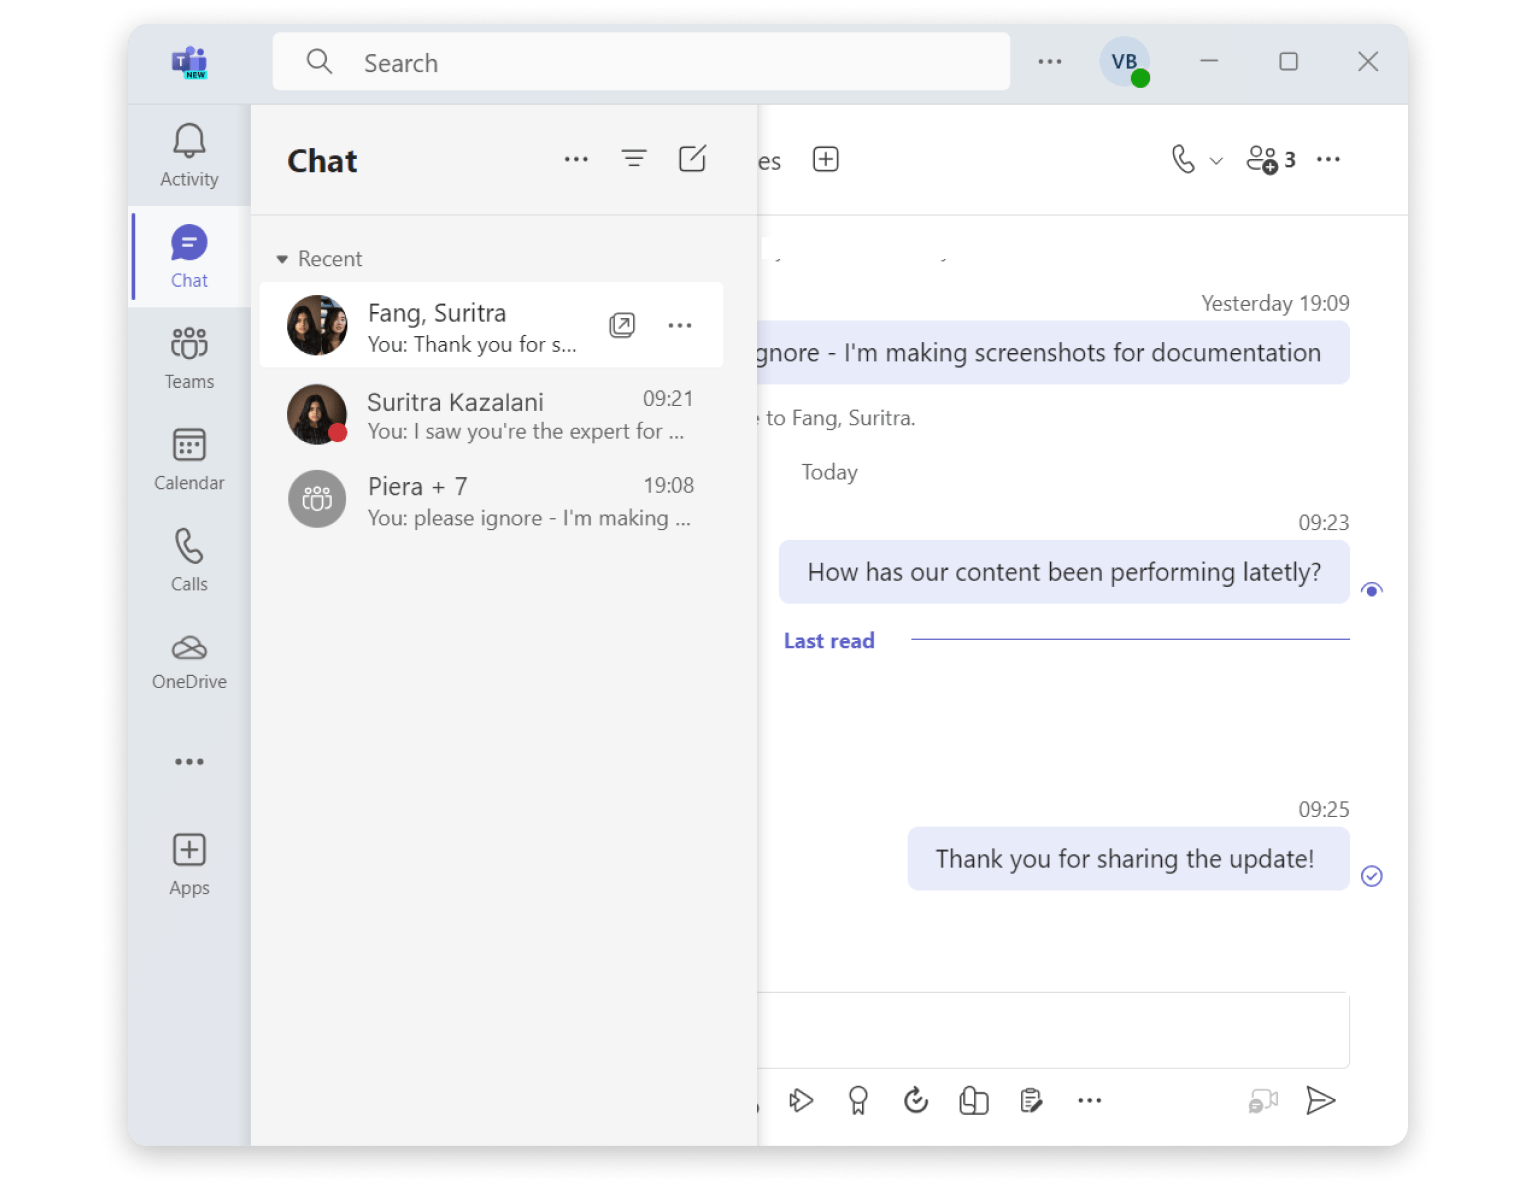Click the Search field at top
1536x1186 pixels.
640,63
